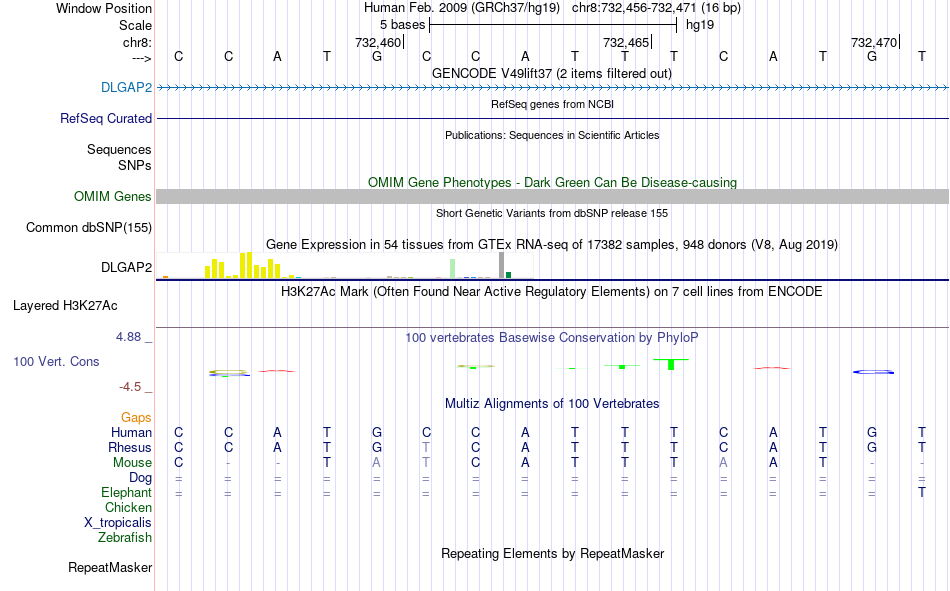The height and width of the screenshot is (591, 950).
Task: Click the Sequences track label
Action: 119,149
